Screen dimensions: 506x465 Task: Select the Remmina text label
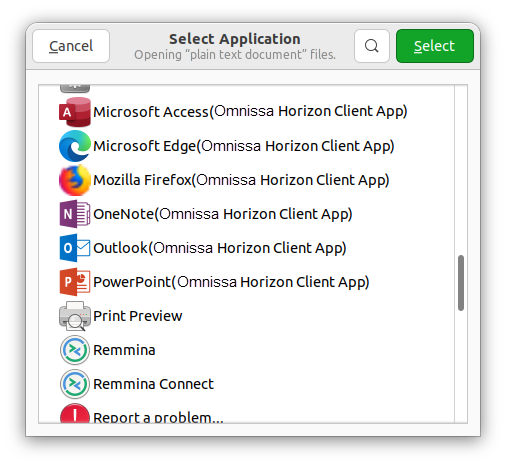pos(124,350)
